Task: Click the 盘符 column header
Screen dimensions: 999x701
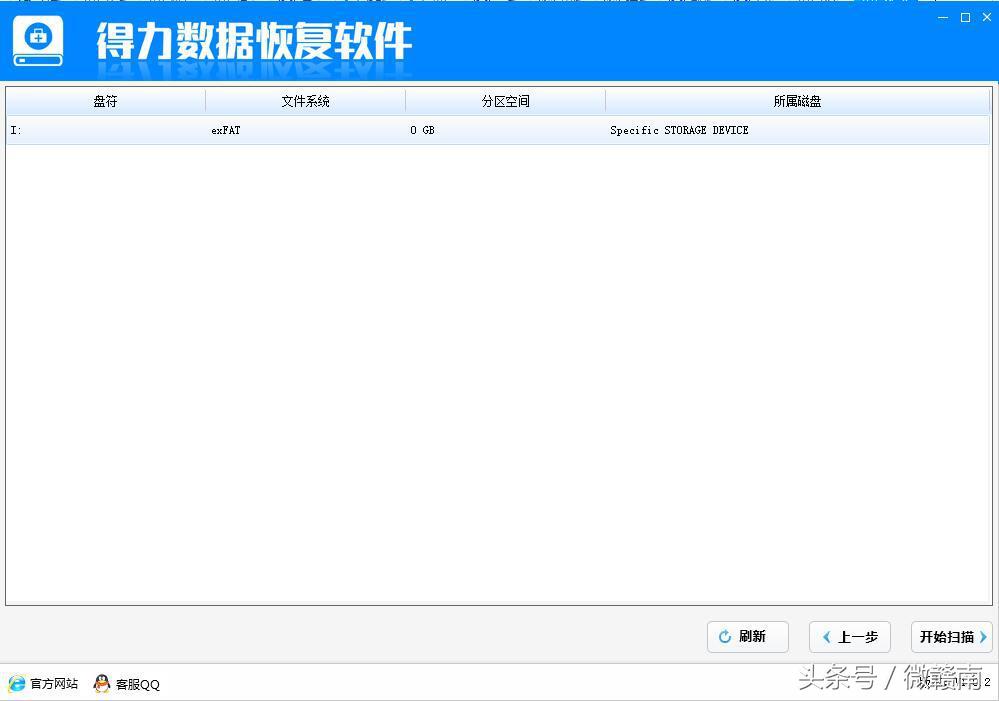Action: (x=104, y=101)
